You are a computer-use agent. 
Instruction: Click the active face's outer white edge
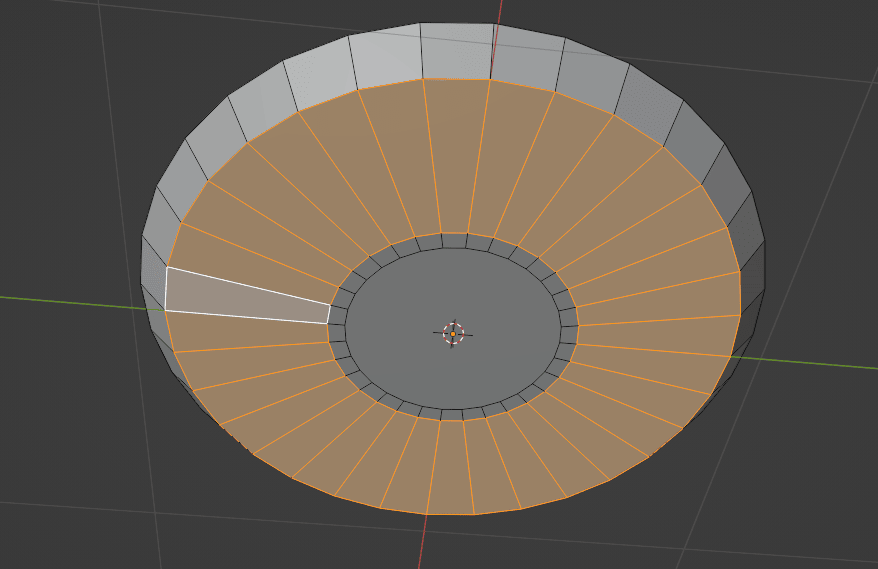tap(165, 289)
